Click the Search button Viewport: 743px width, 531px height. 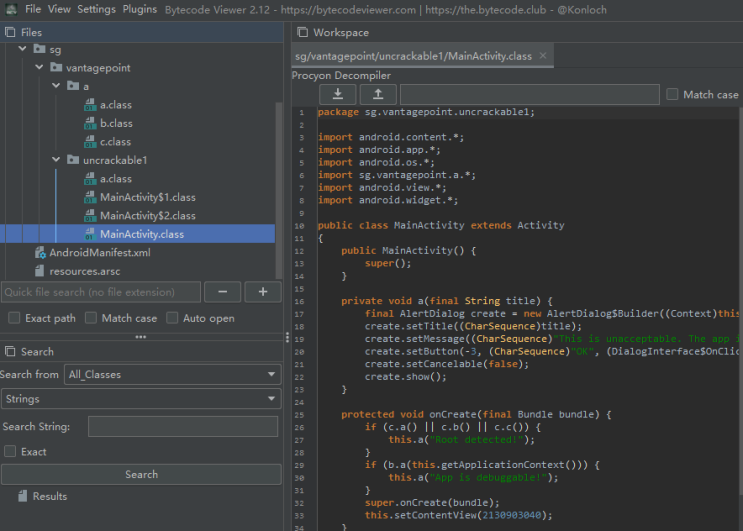tap(141, 474)
